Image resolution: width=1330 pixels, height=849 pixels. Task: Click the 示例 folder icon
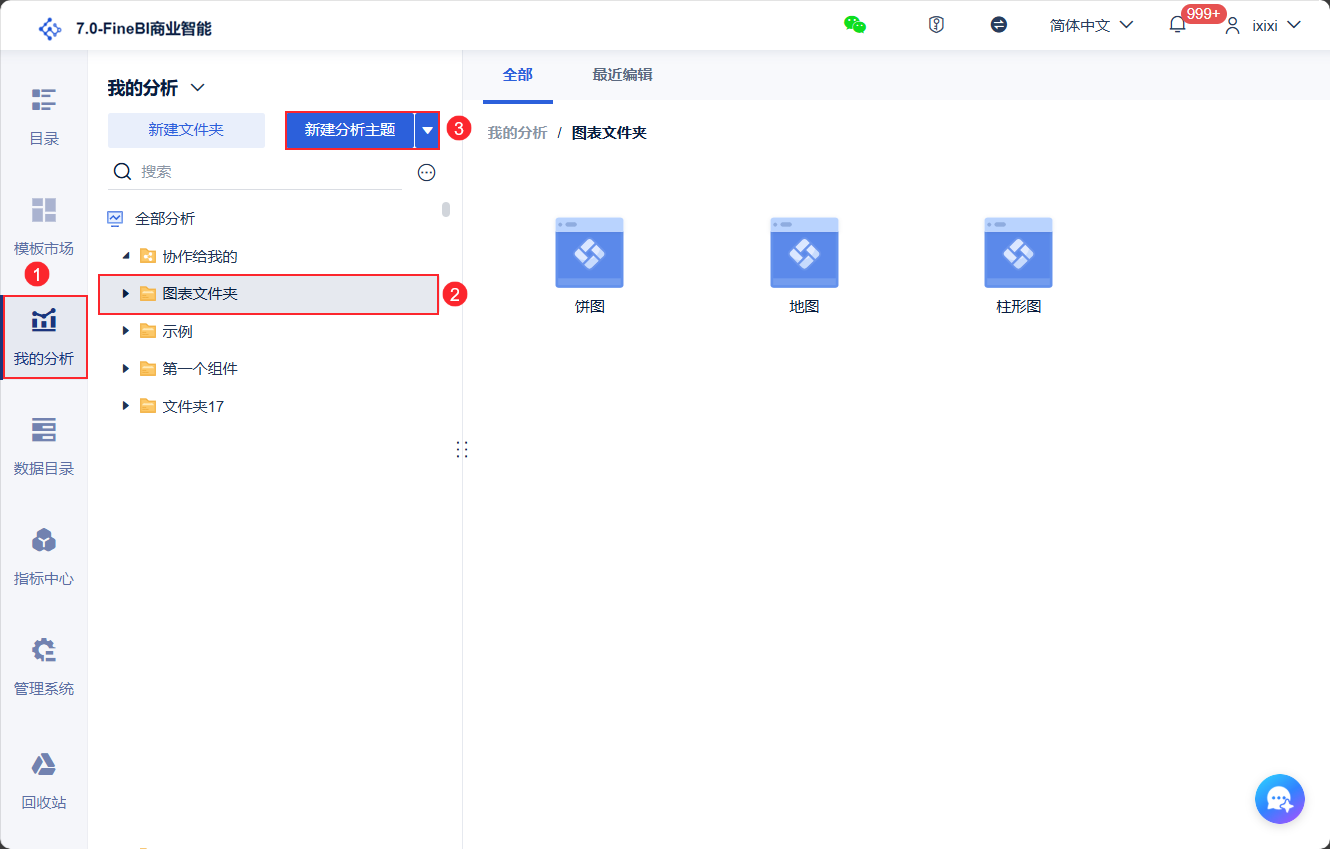(x=148, y=331)
